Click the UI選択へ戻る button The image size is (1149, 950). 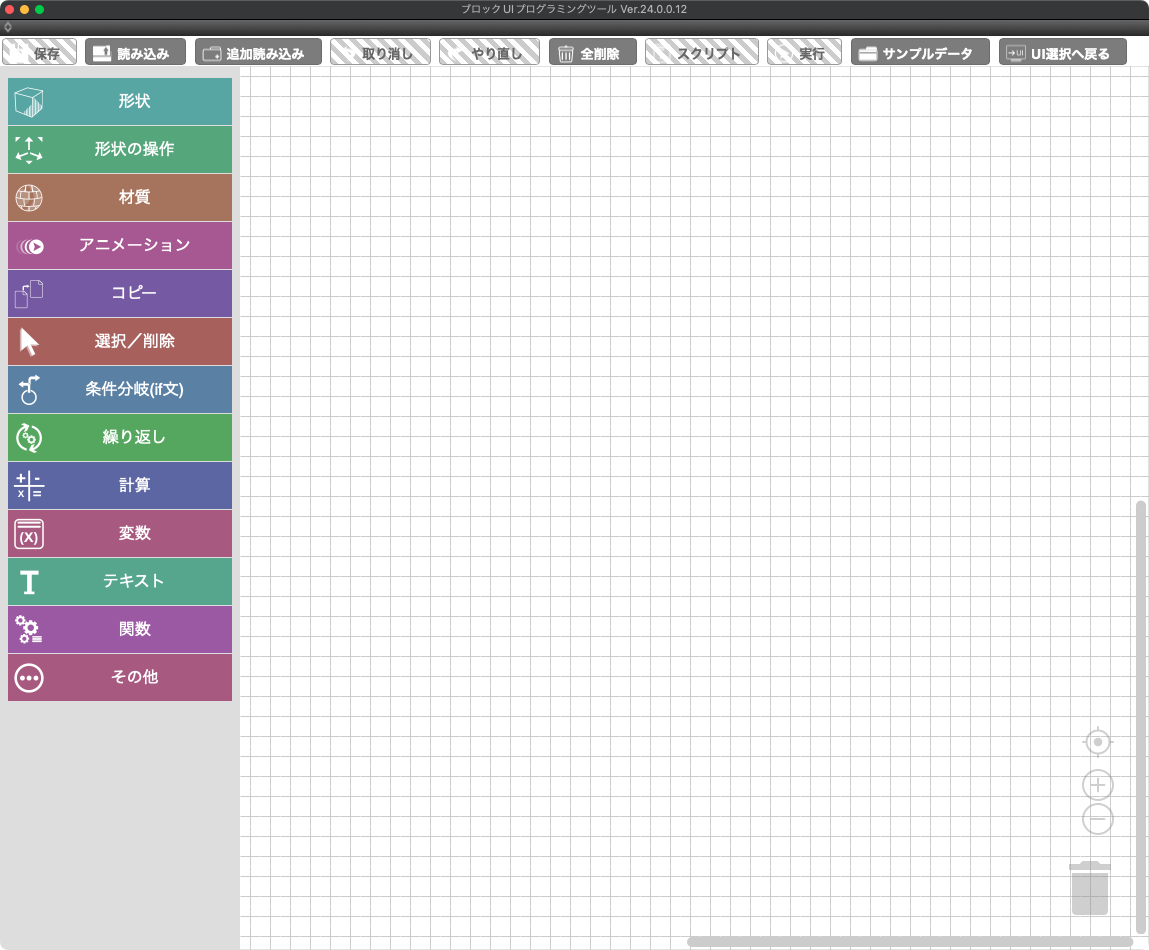[1063, 53]
